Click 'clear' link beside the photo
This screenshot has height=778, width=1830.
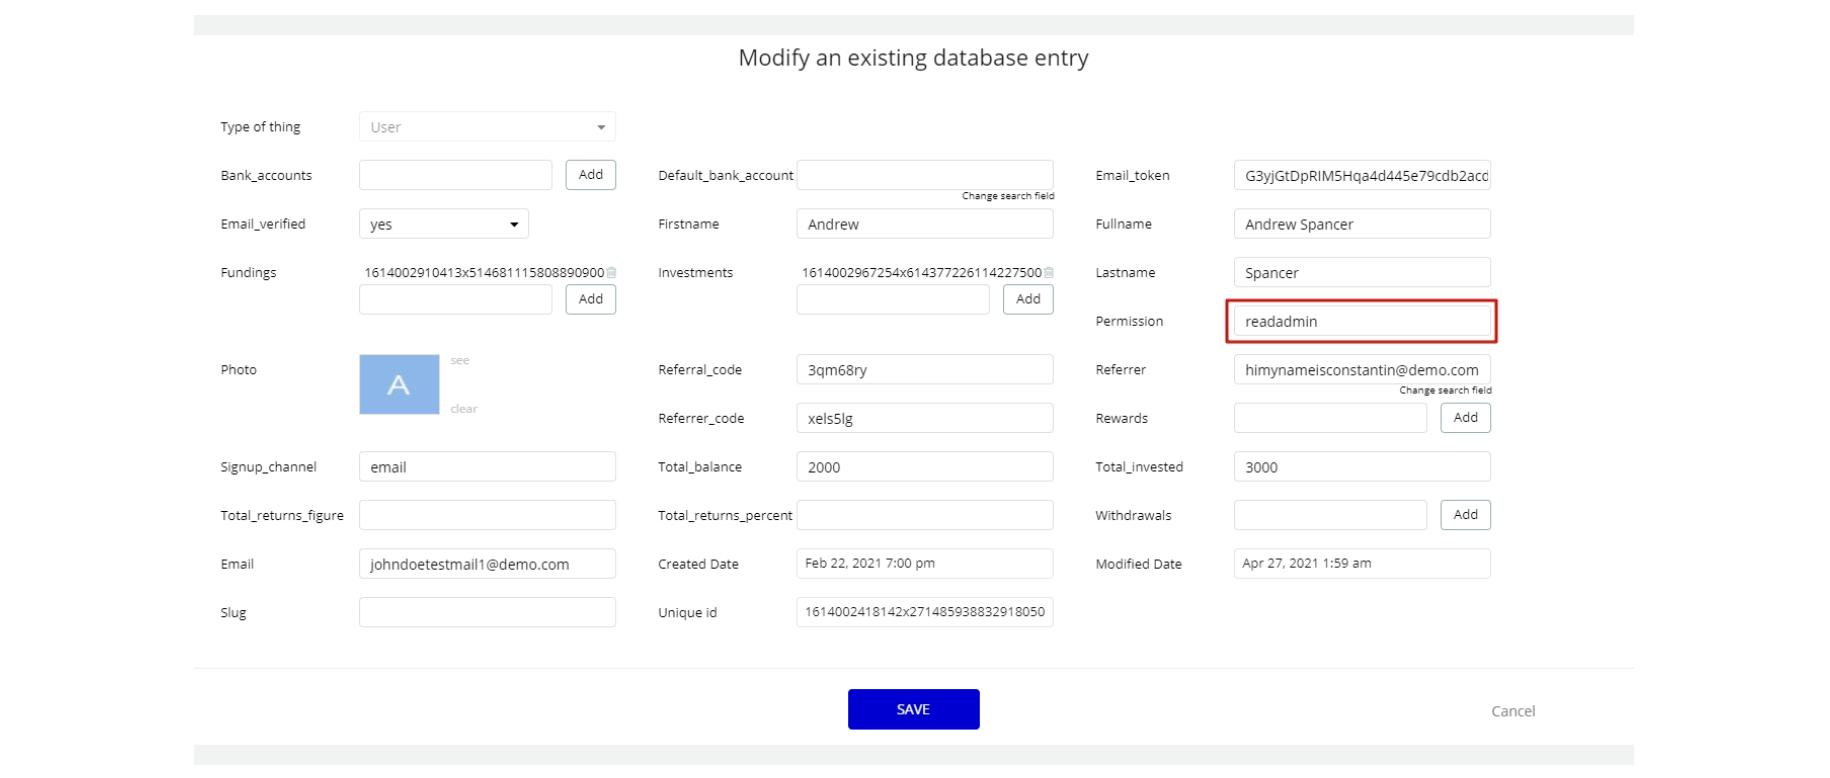tap(463, 409)
